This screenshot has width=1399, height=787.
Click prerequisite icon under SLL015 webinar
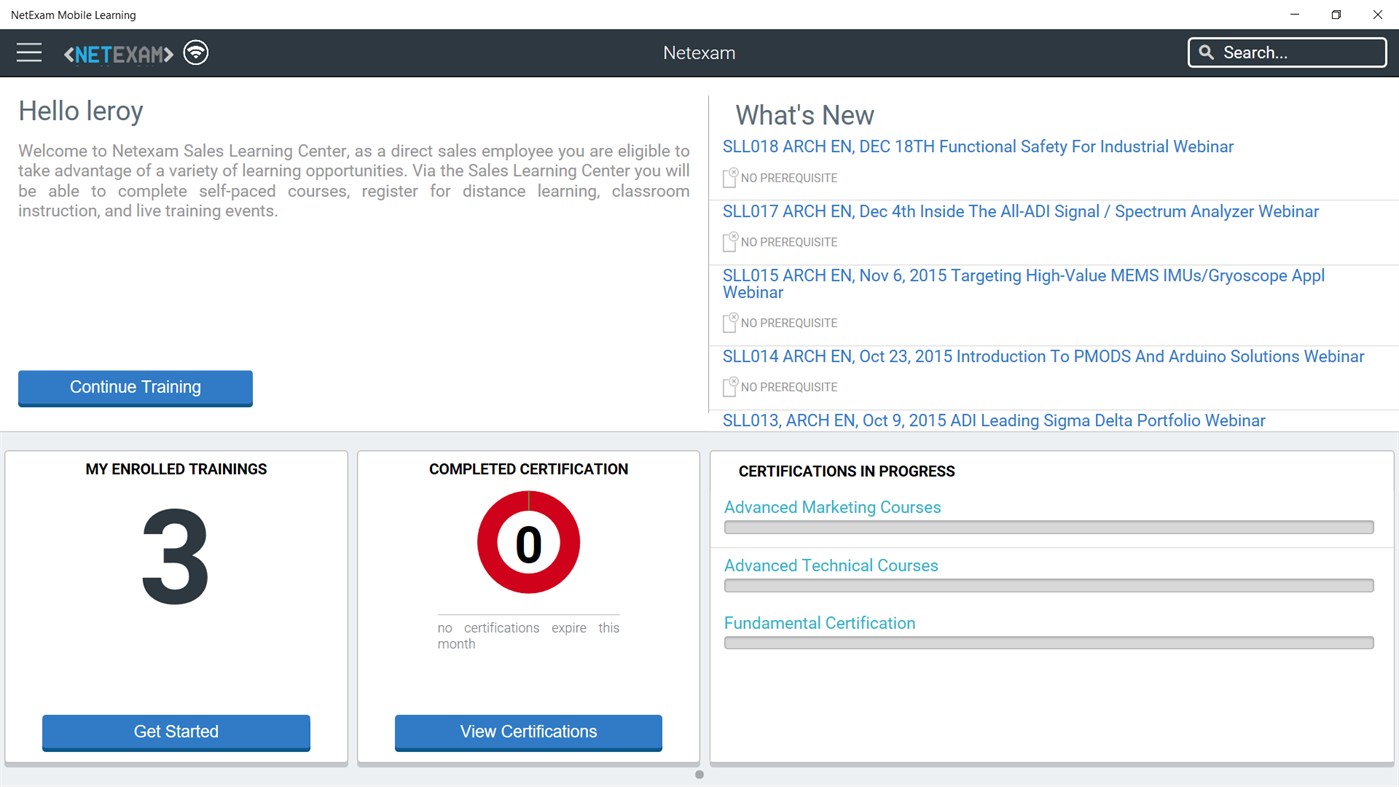[730, 322]
